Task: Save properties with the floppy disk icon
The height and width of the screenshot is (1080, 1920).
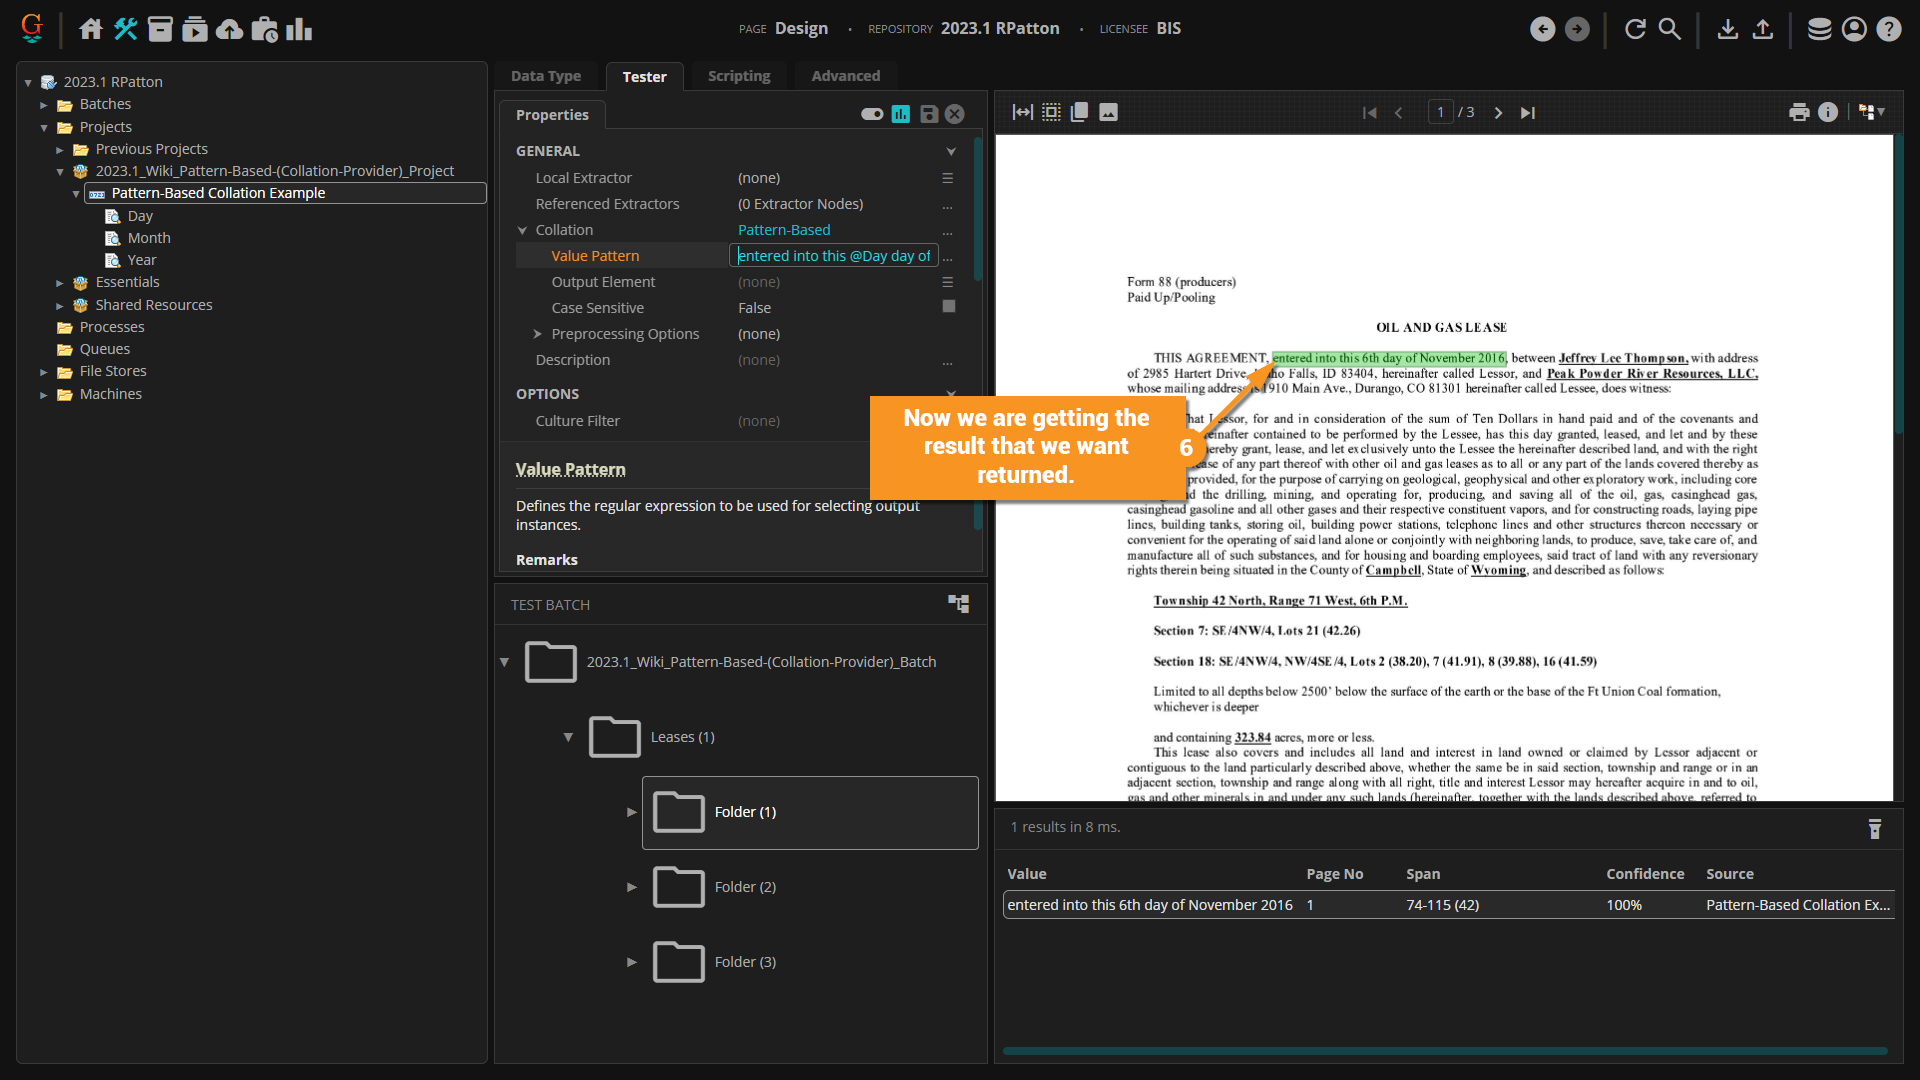Action: click(929, 114)
